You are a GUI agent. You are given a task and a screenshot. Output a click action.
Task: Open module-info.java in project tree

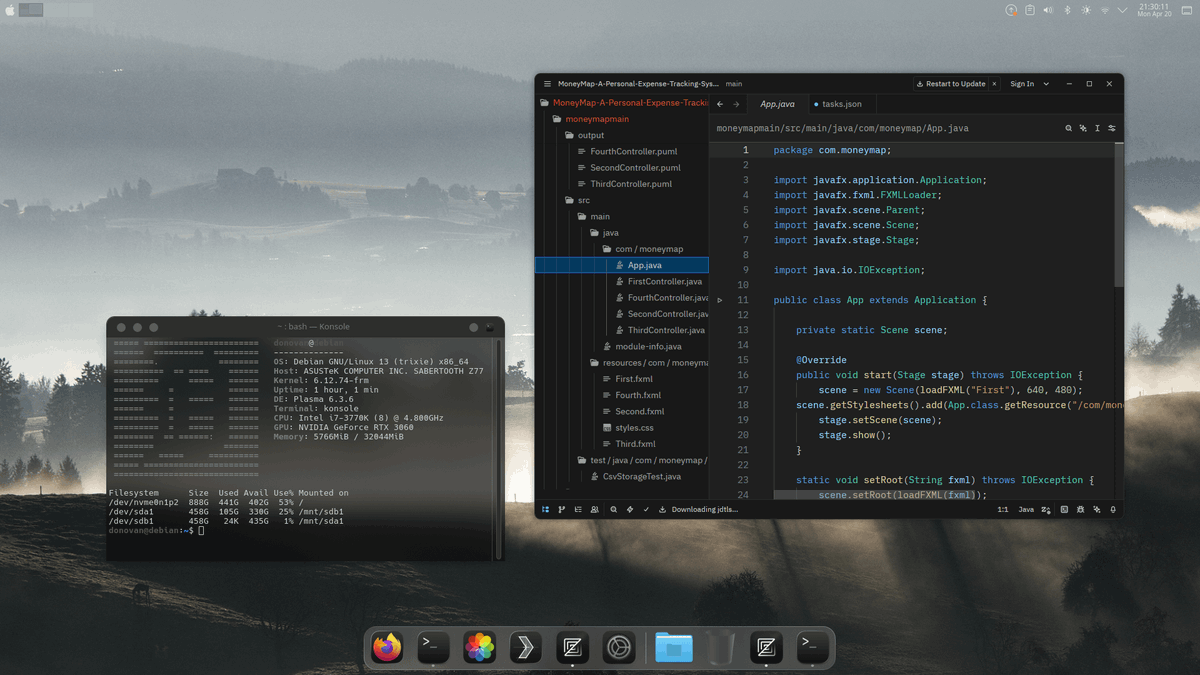[622, 346]
